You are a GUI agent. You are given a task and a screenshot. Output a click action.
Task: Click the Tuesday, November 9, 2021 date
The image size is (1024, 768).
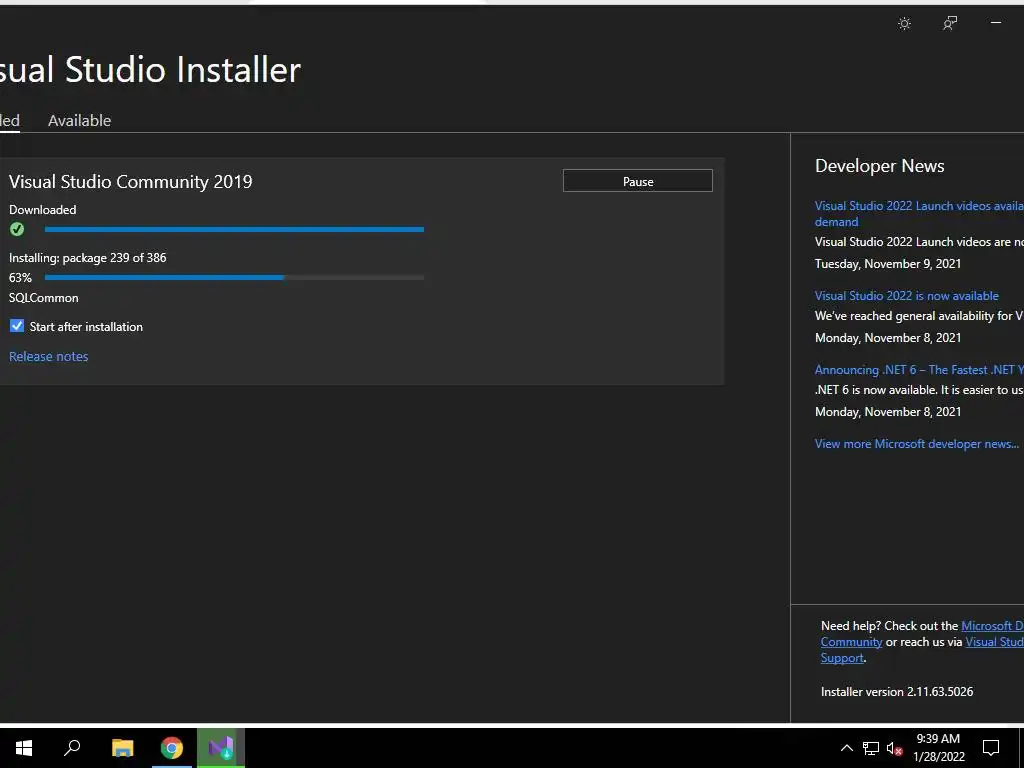click(x=888, y=264)
